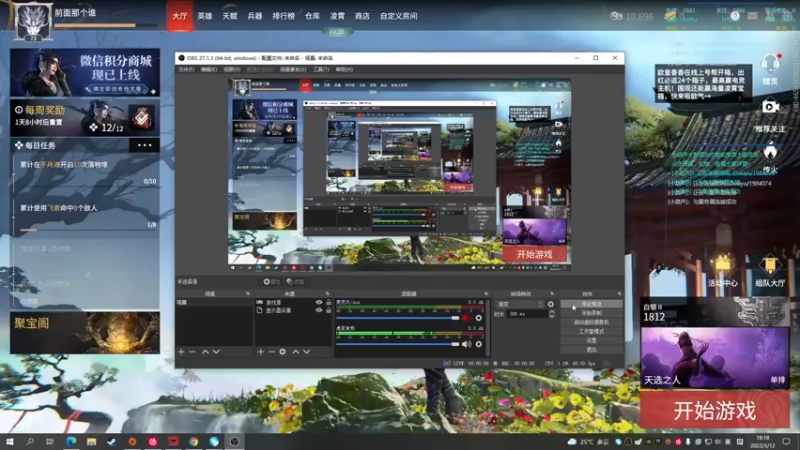This screenshot has width=800, height=450.
Task: Open source properties gear in sources toolbar
Action: [x=283, y=352]
